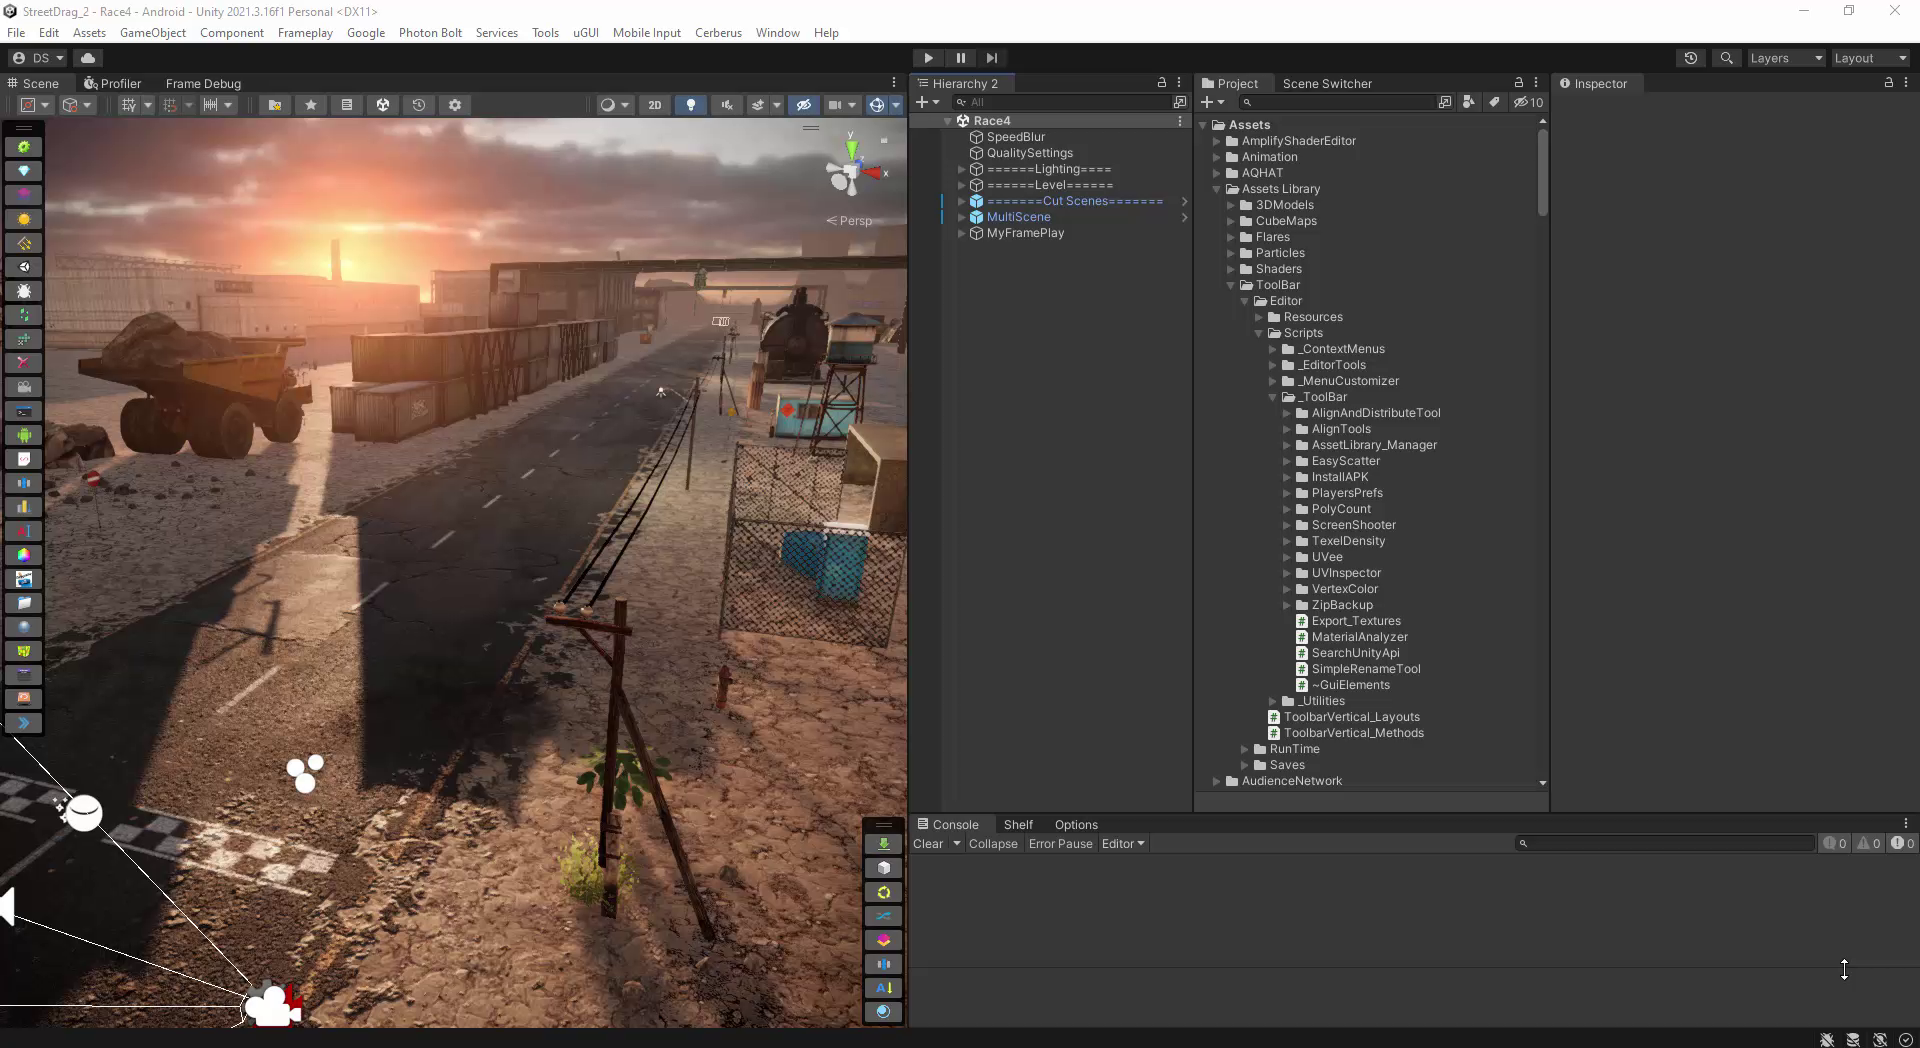Click the Clear button in the Console
The height and width of the screenshot is (1048, 1920).
tap(928, 844)
